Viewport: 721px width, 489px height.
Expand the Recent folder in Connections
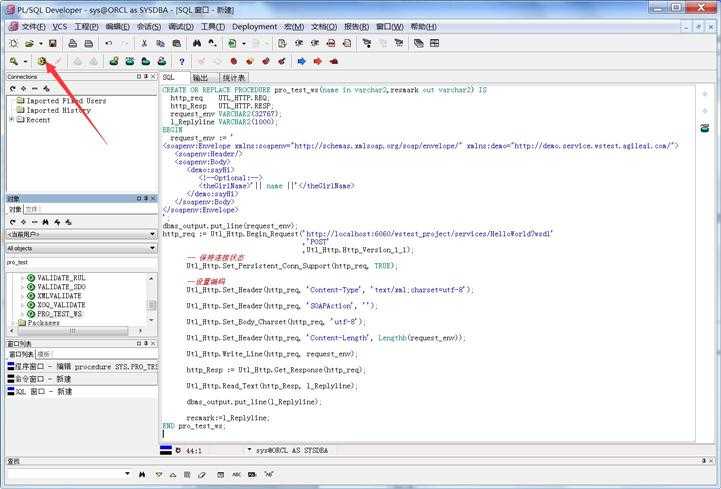click(x=11, y=120)
